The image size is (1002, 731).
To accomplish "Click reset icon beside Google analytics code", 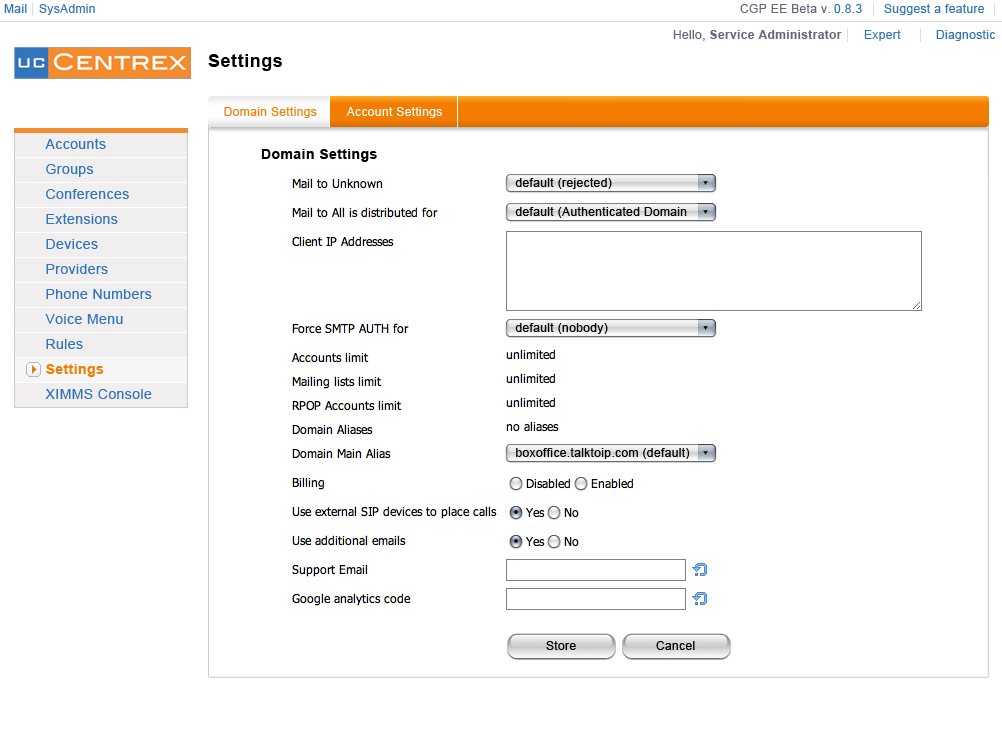I will pyautogui.click(x=700, y=599).
